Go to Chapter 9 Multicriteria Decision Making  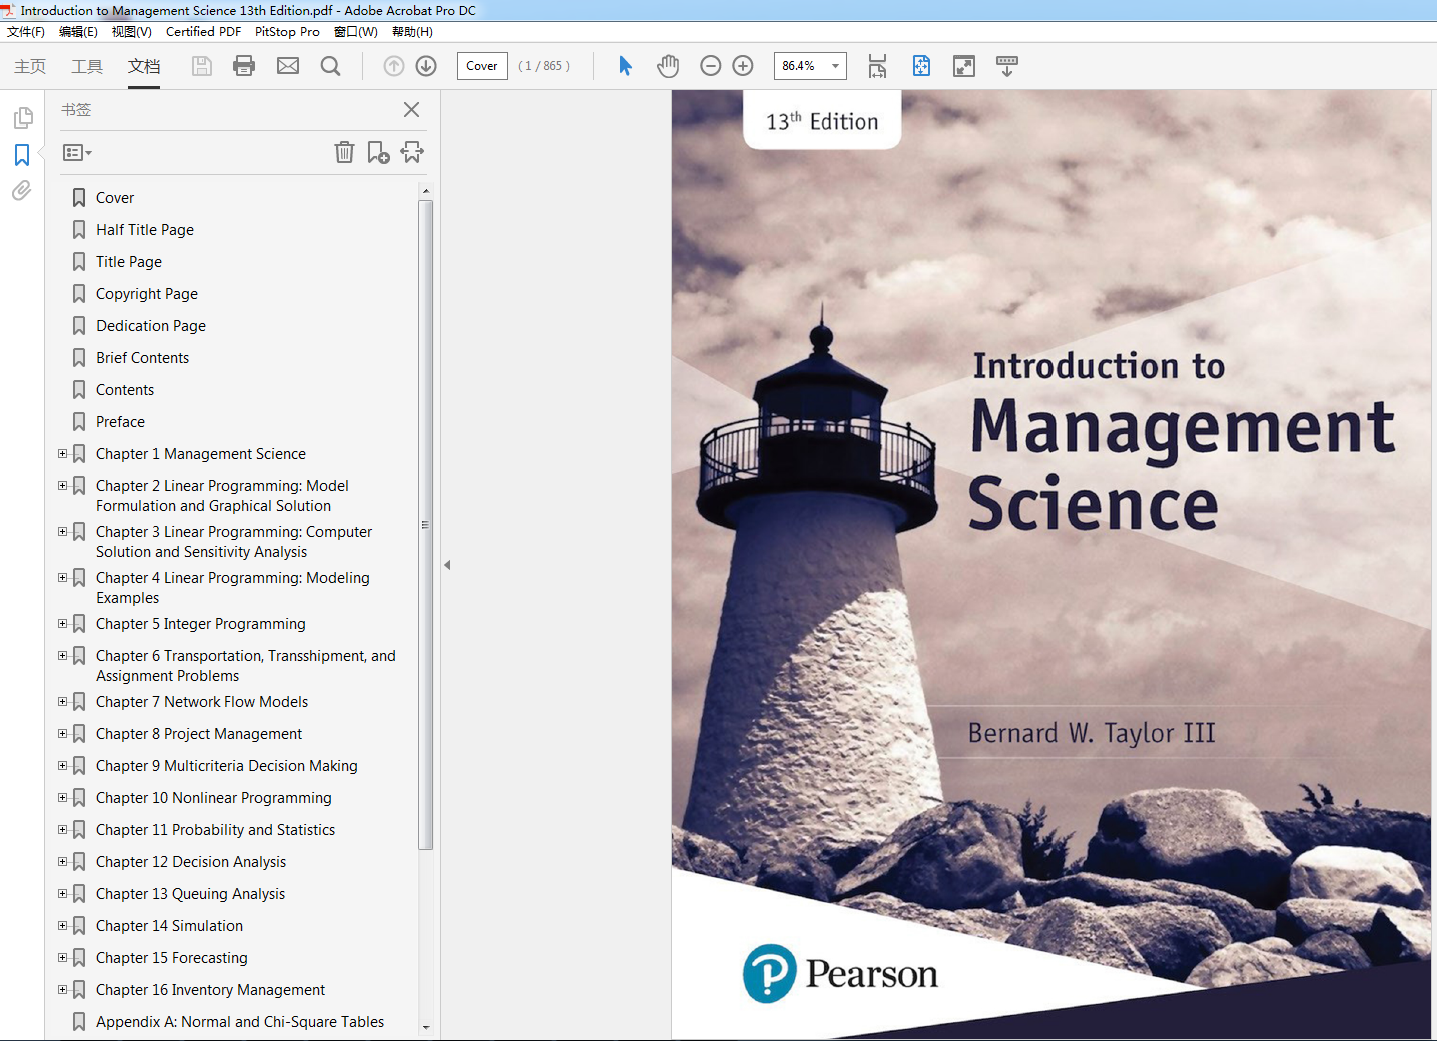pyautogui.click(x=227, y=766)
